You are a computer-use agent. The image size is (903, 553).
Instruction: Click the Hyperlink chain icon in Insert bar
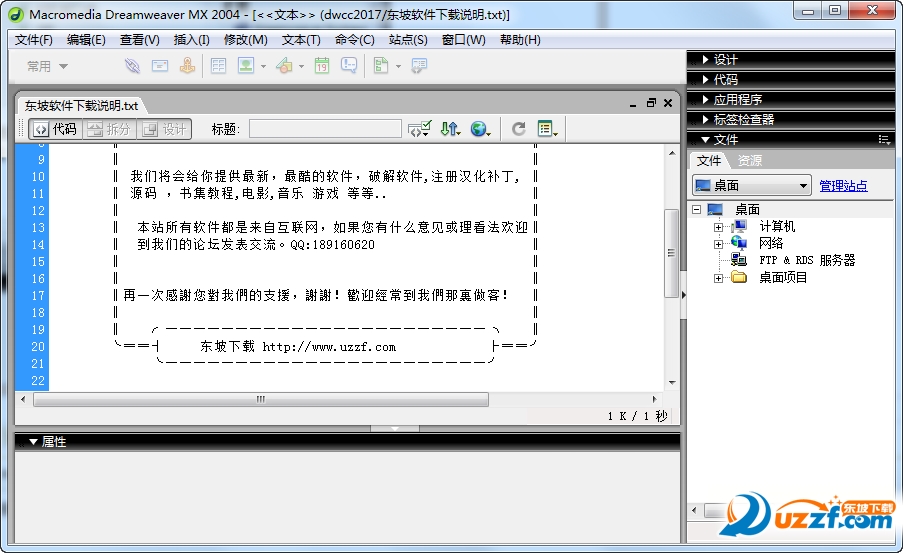click(x=132, y=66)
